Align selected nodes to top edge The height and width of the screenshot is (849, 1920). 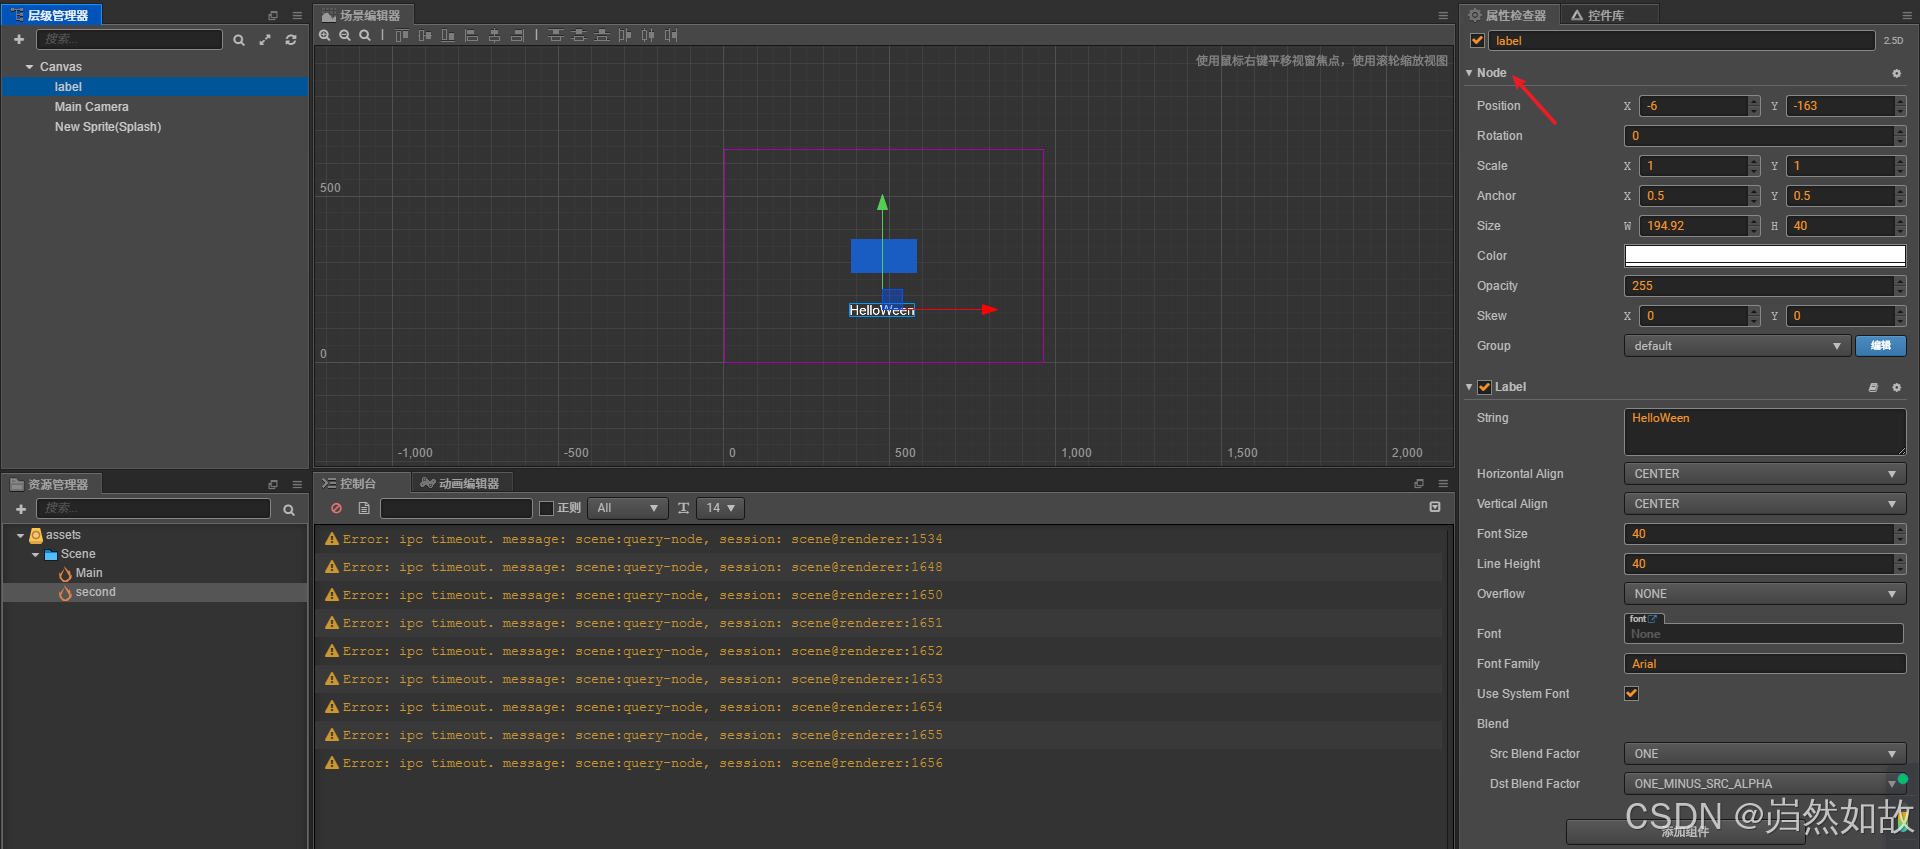[402, 35]
